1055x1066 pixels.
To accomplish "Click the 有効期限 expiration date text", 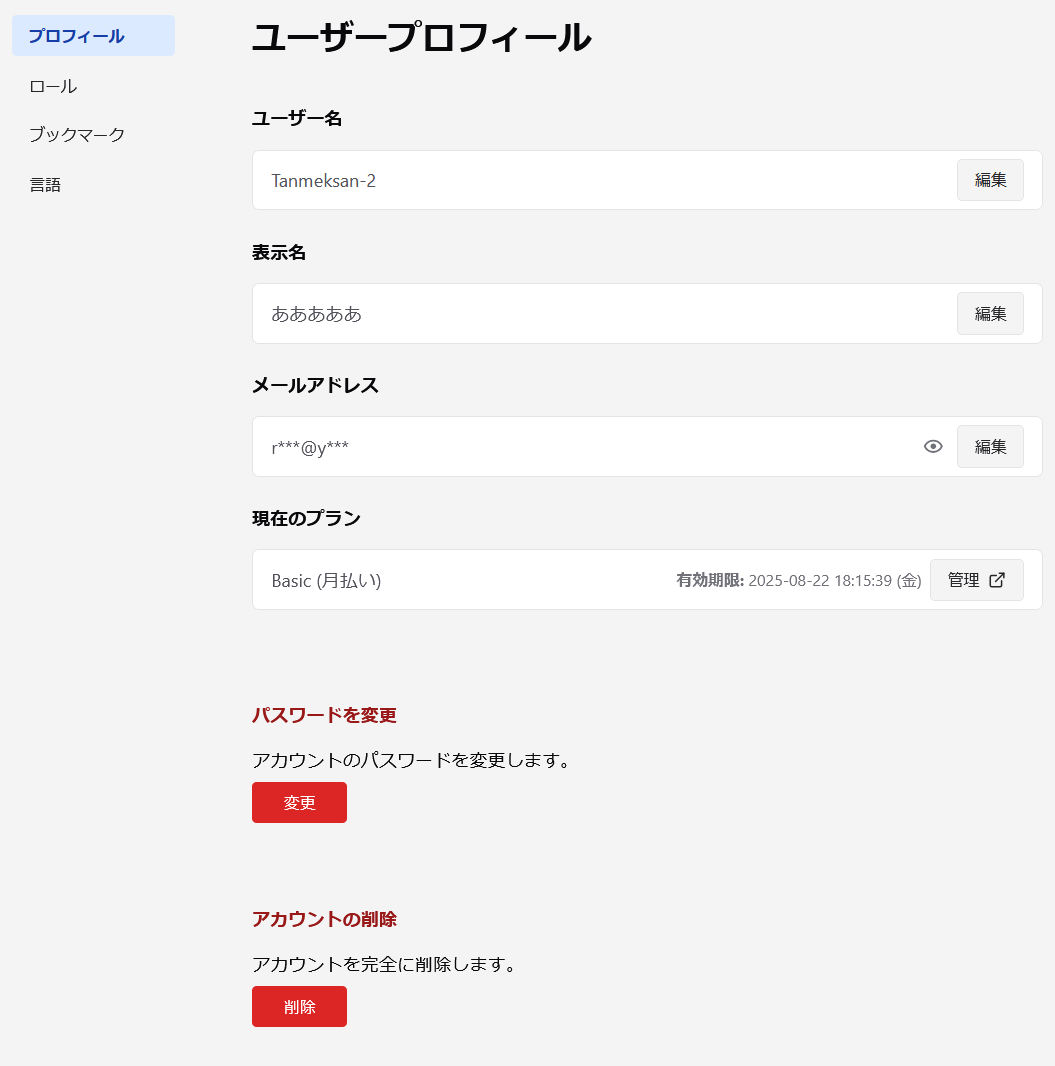I will pos(798,579).
